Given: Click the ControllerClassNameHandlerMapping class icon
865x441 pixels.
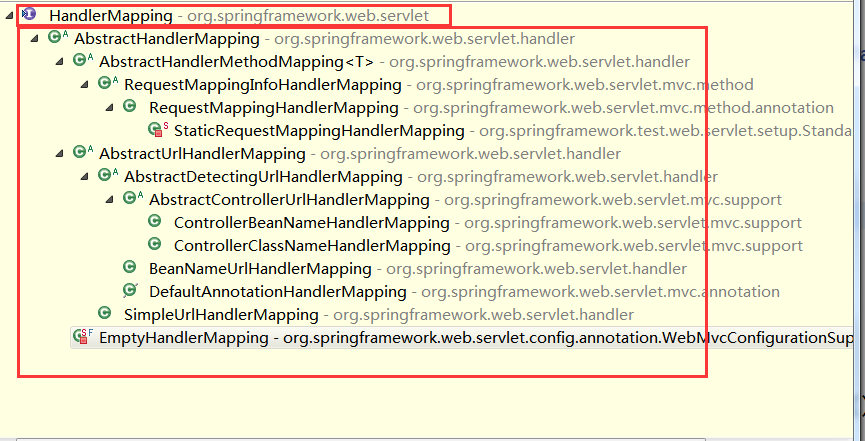Looking at the screenshot, I should 154,243.
